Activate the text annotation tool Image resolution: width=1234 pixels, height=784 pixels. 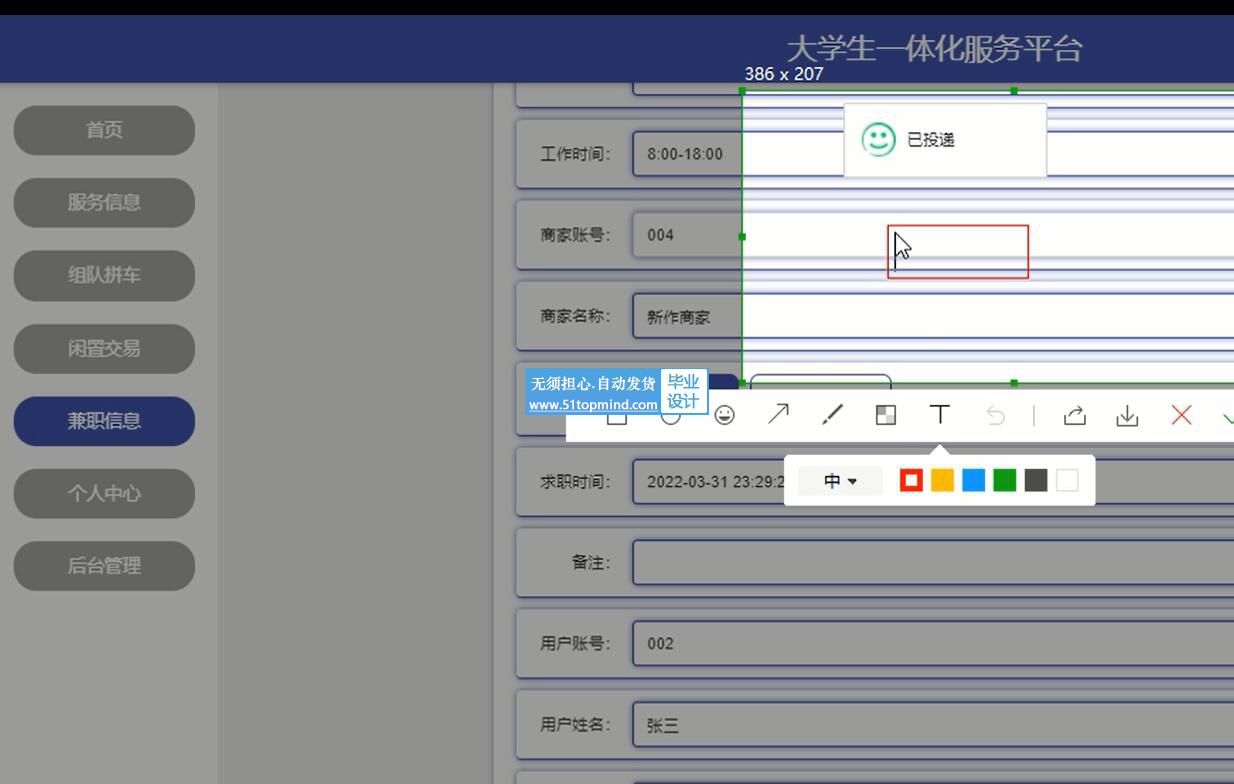coord(939,414)
